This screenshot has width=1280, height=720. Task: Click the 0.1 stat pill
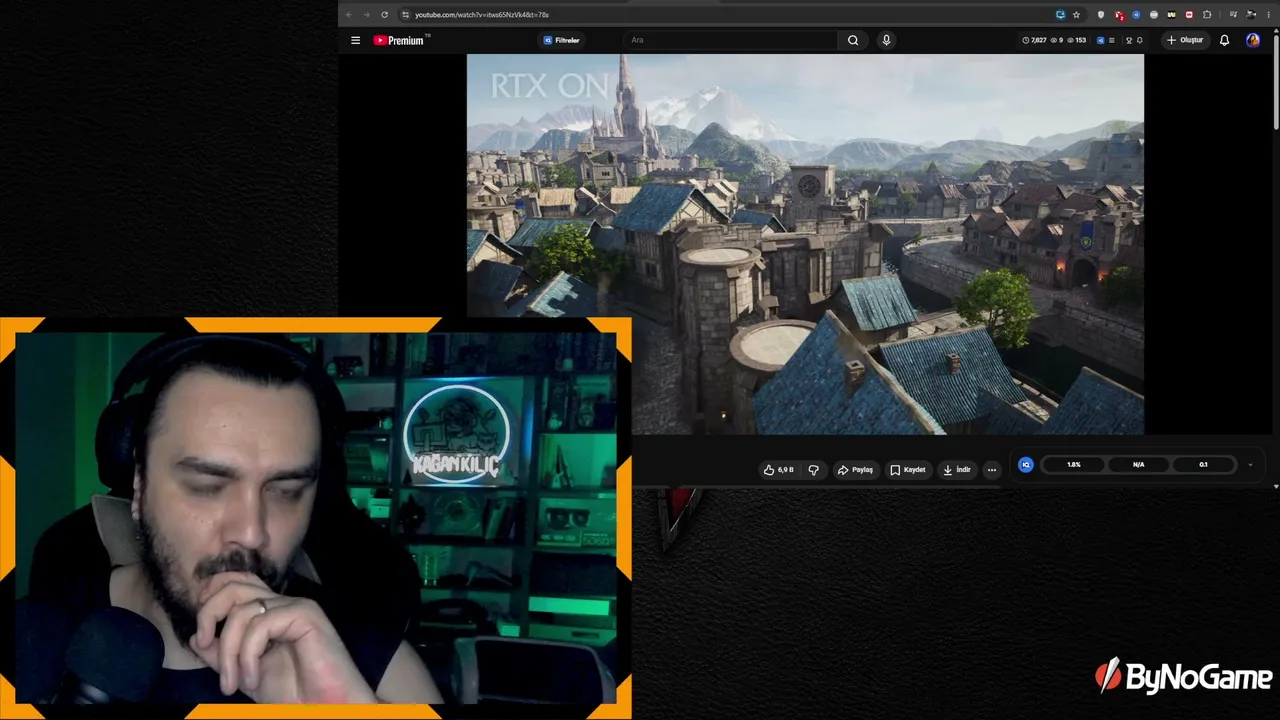[1203, 465]
